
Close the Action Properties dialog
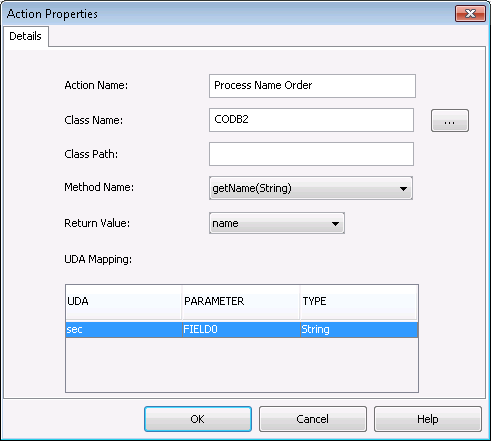click(x=470, y=14)
